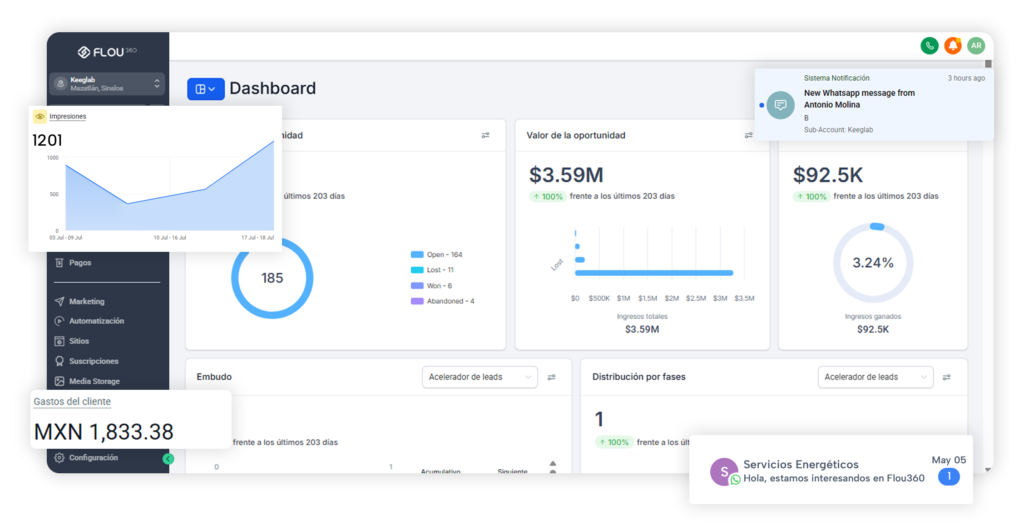Open the AR user avatar menu

tap(975, 46)
